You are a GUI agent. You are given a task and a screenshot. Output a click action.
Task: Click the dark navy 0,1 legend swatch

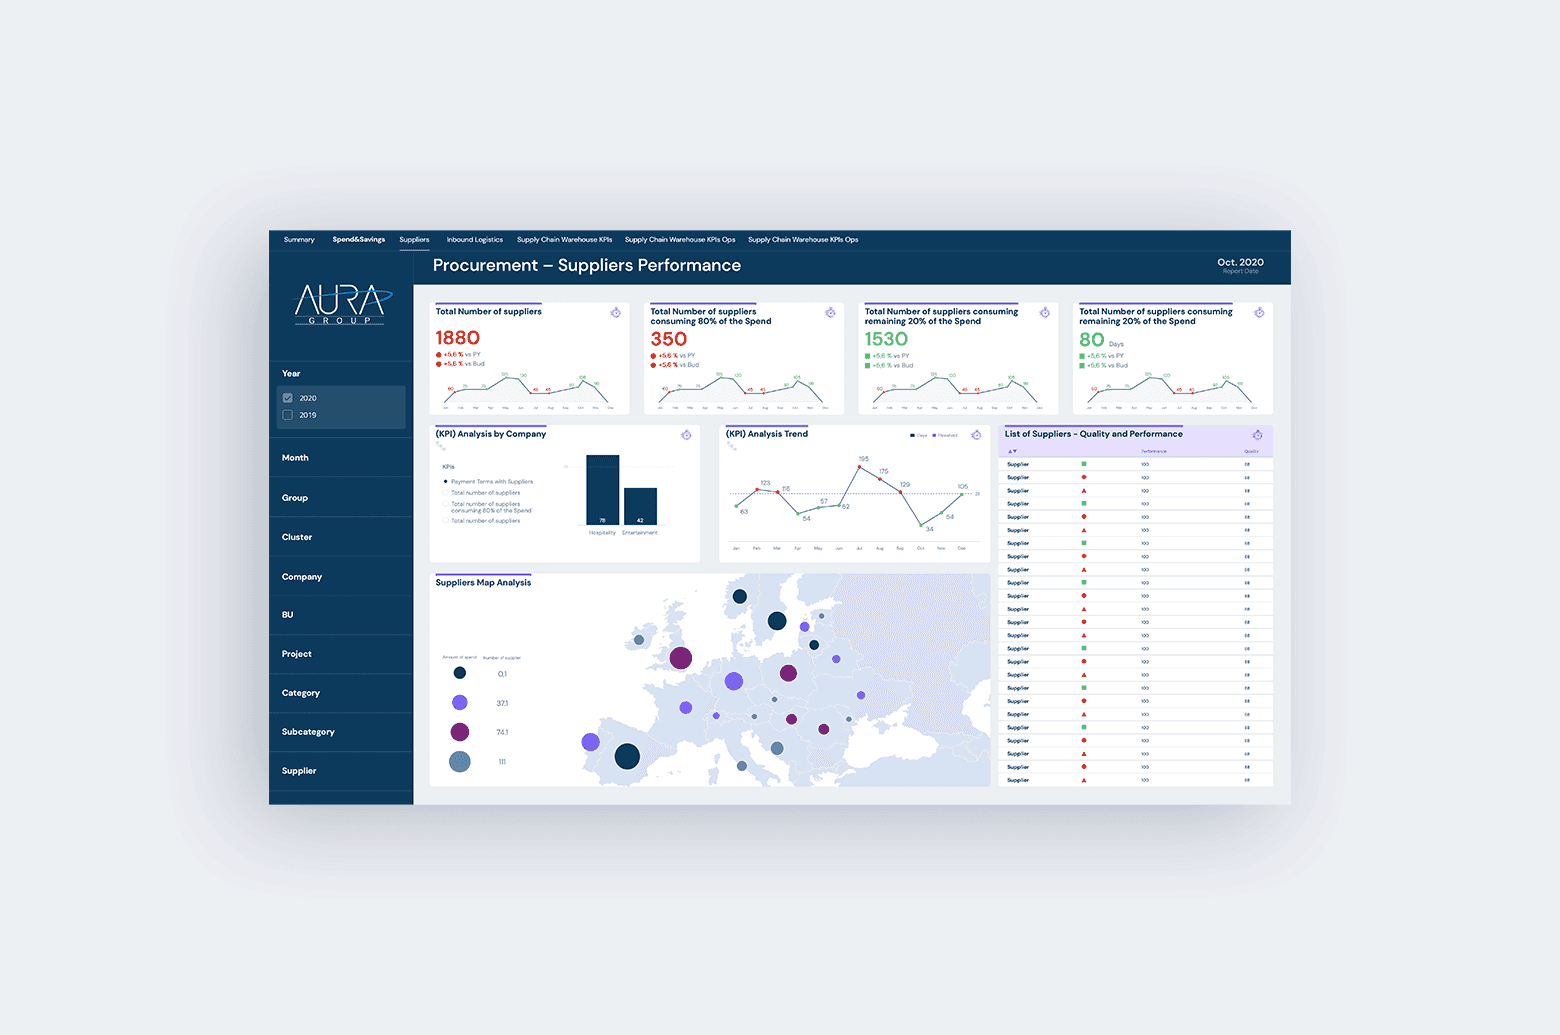460,673
